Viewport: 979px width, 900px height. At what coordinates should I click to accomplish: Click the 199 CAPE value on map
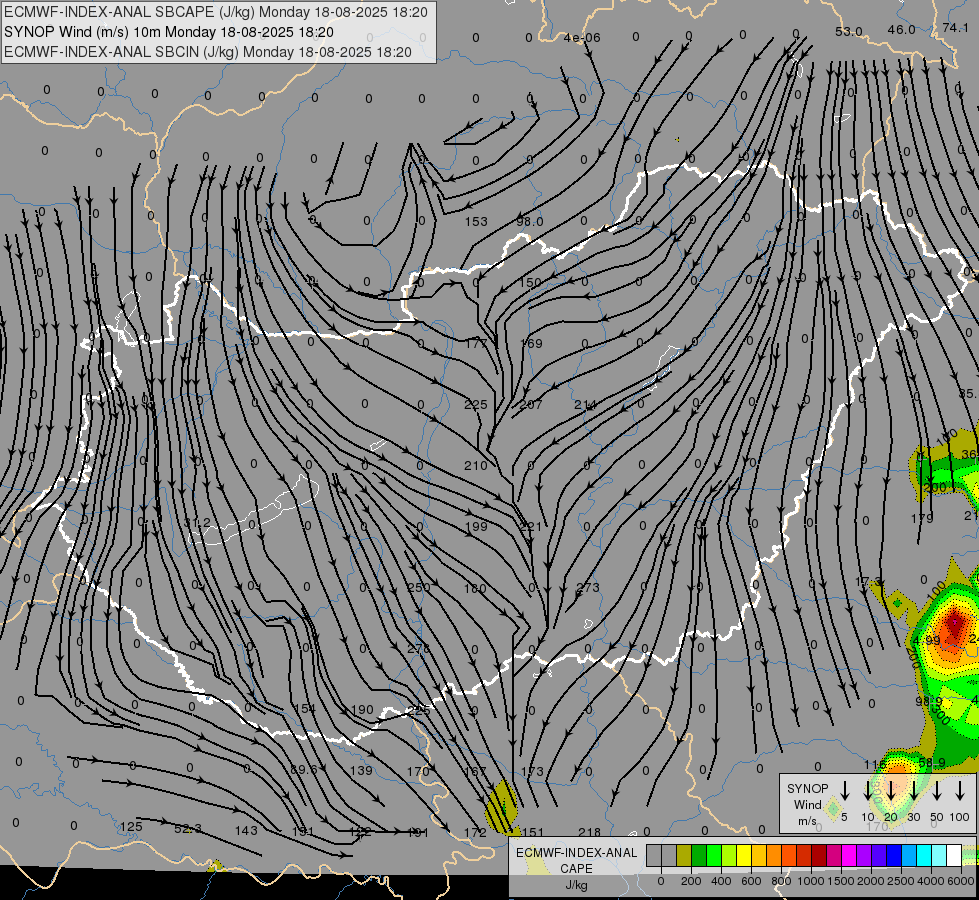click(476, 527)
